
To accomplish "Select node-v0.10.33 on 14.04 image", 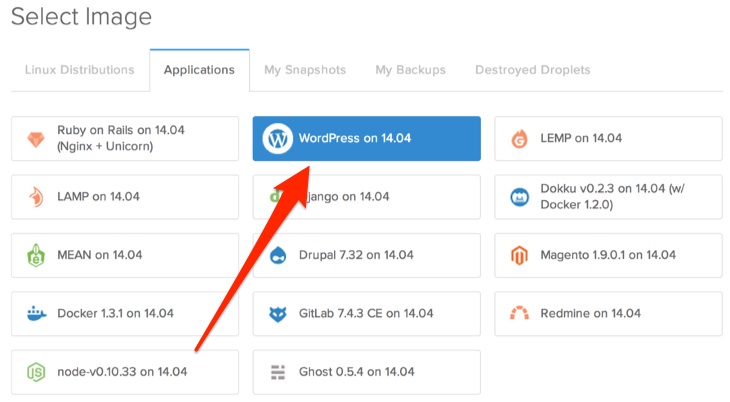I will tap(125, 372).
